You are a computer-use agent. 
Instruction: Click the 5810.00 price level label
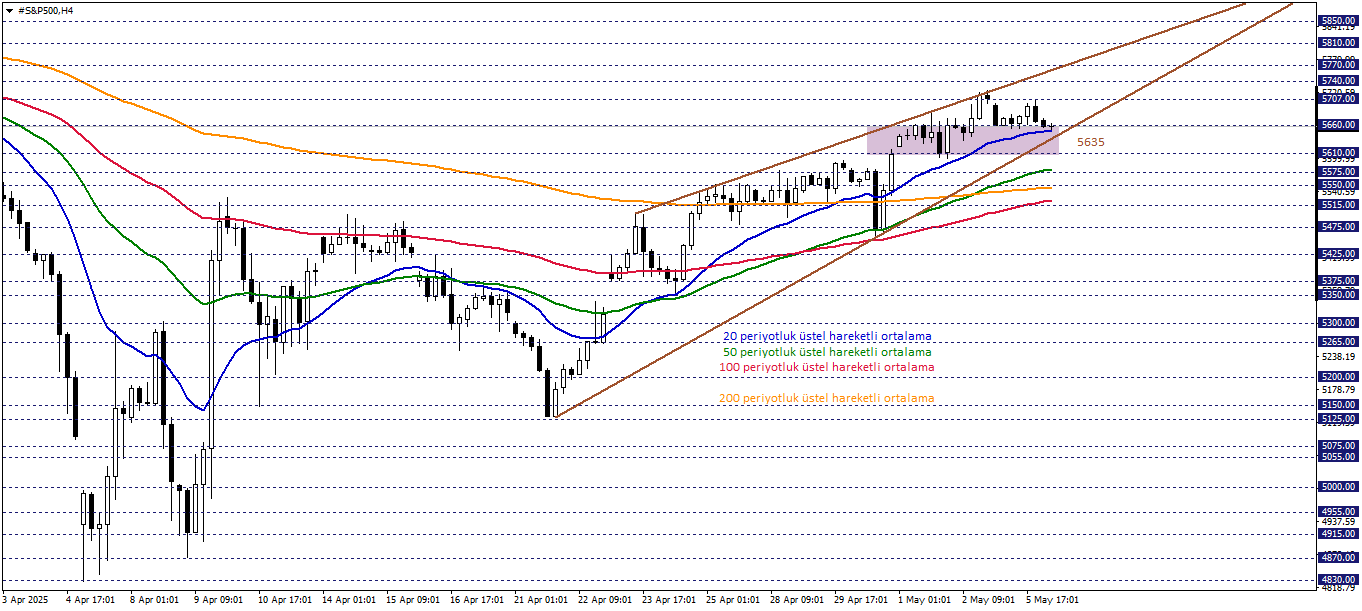[x=1338, y=43]
